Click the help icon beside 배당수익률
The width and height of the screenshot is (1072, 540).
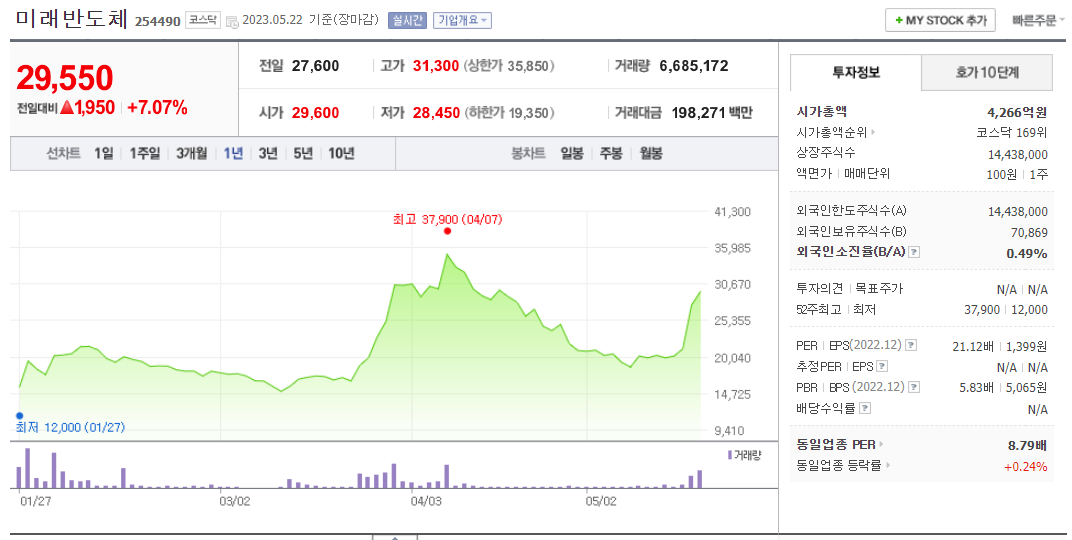click(865, 408)
